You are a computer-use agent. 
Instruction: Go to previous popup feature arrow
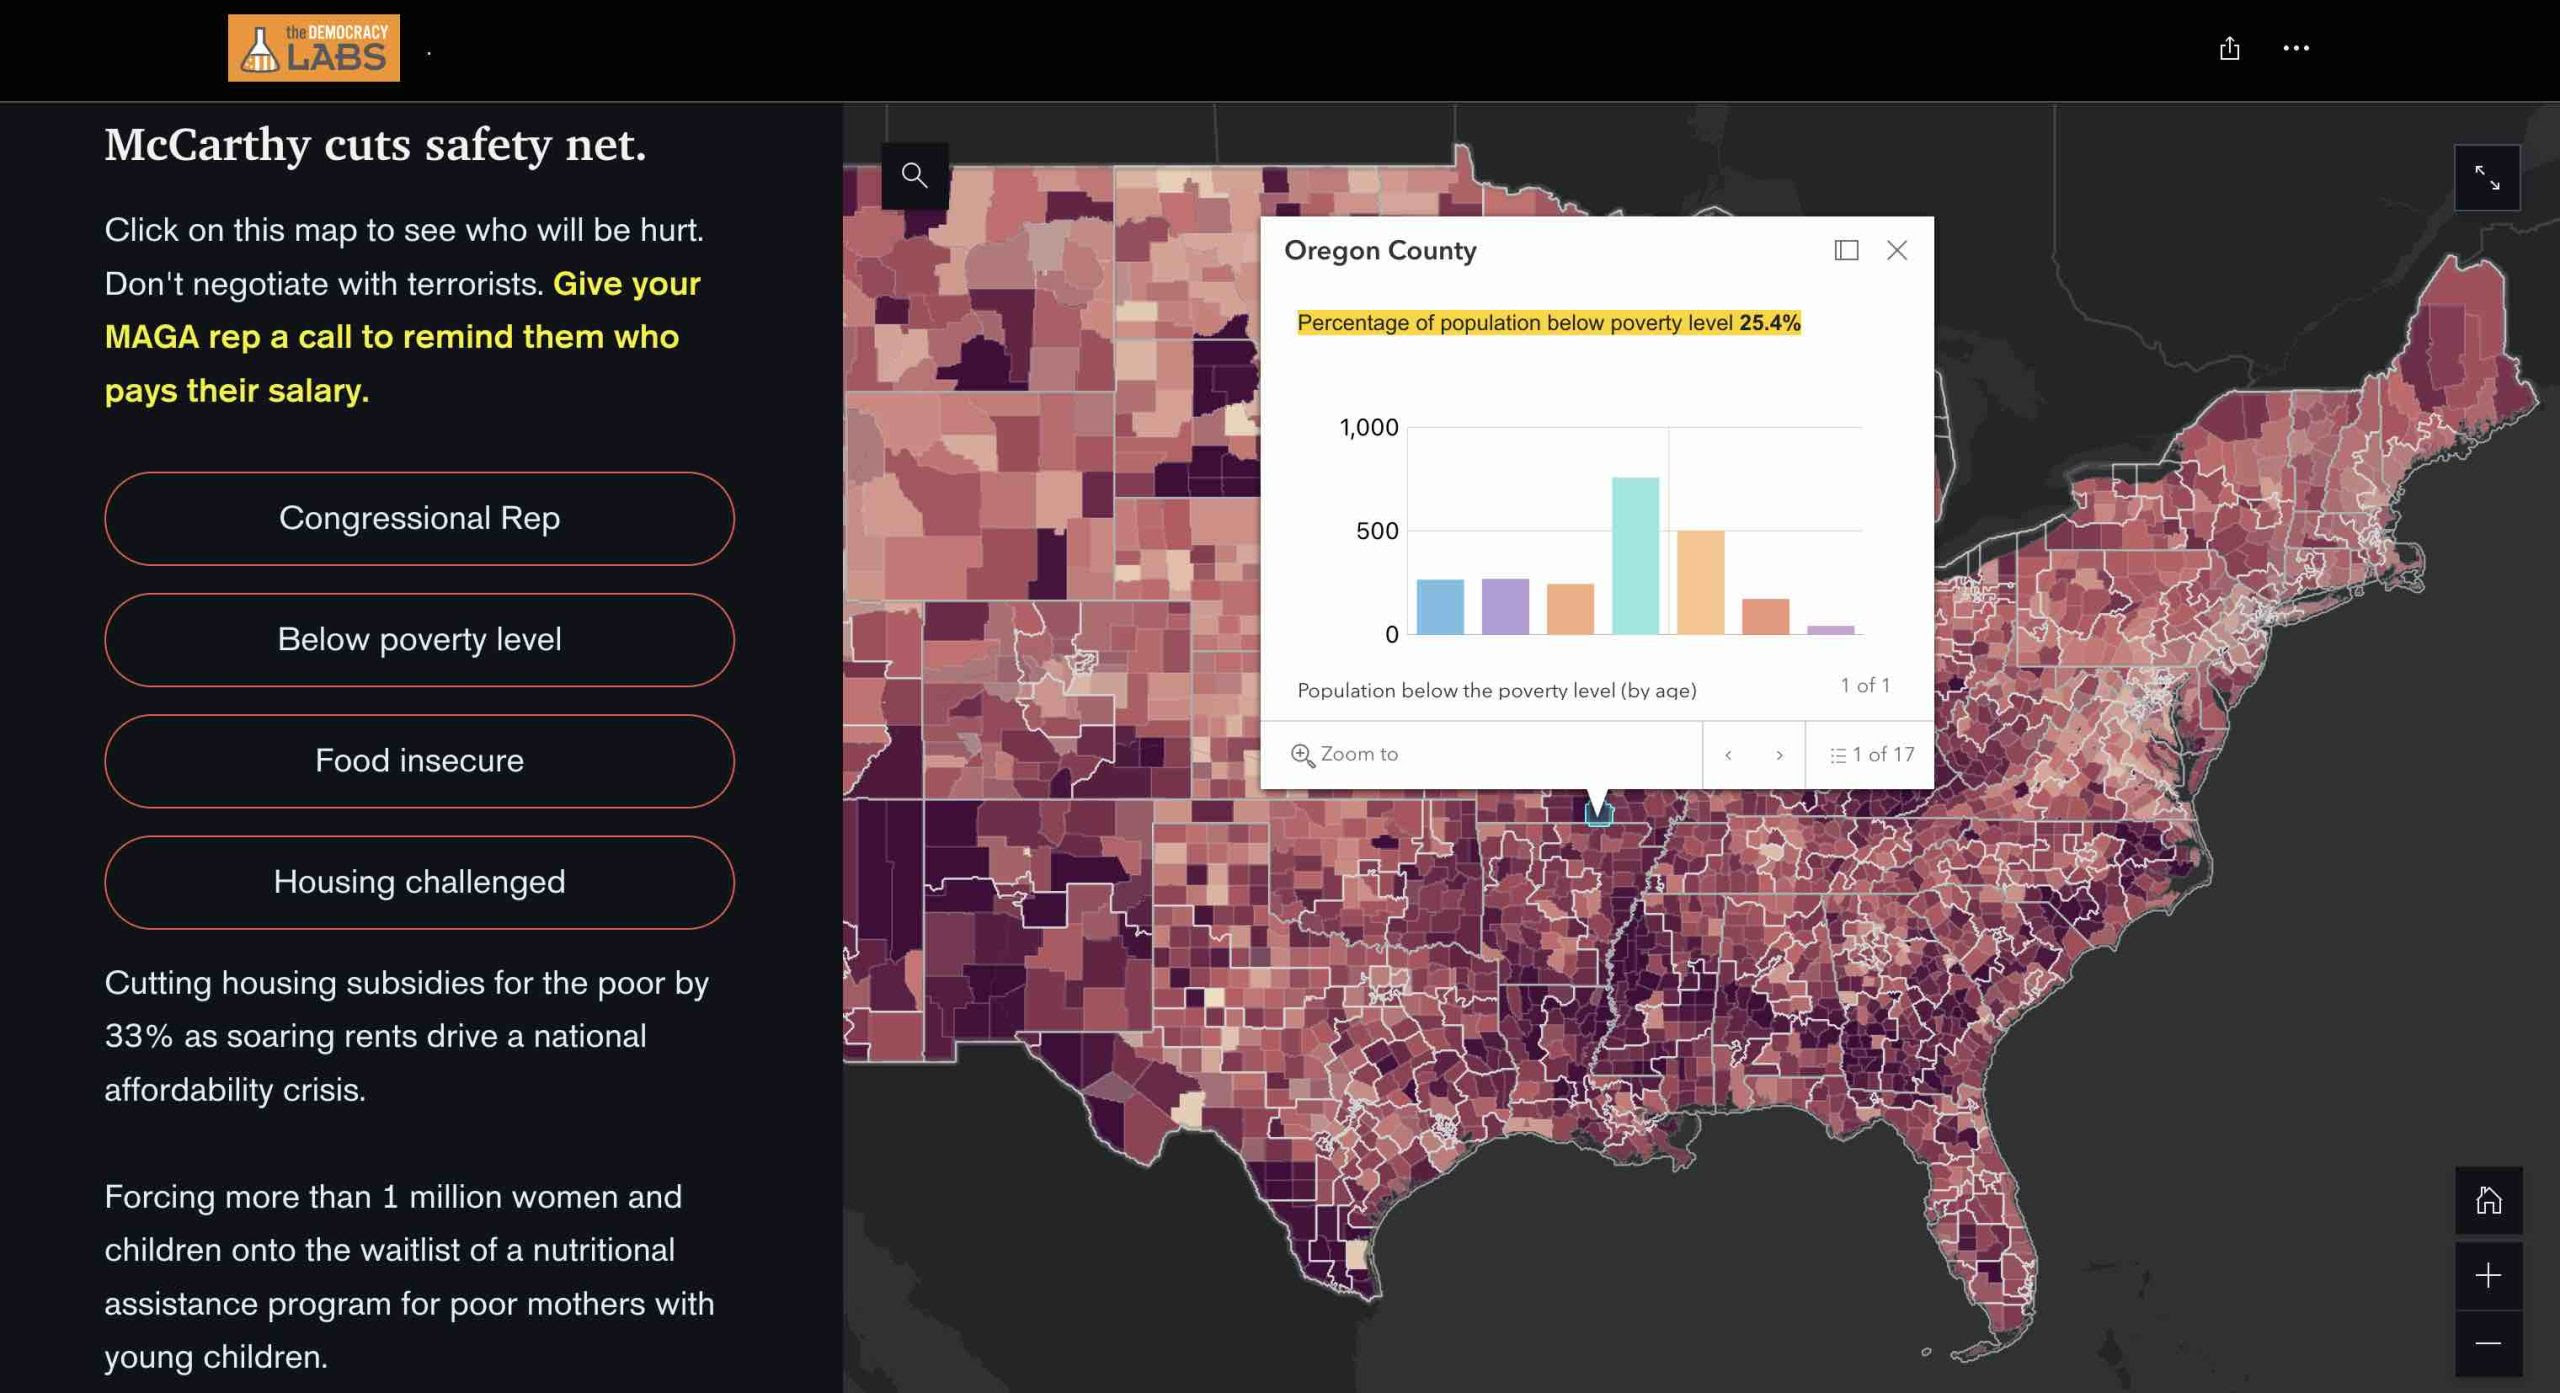(x=1728, y=755)
